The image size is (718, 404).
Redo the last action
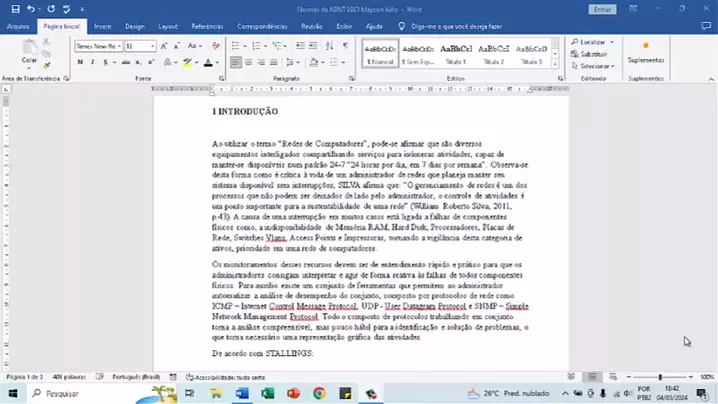click(x=51, y=9)
